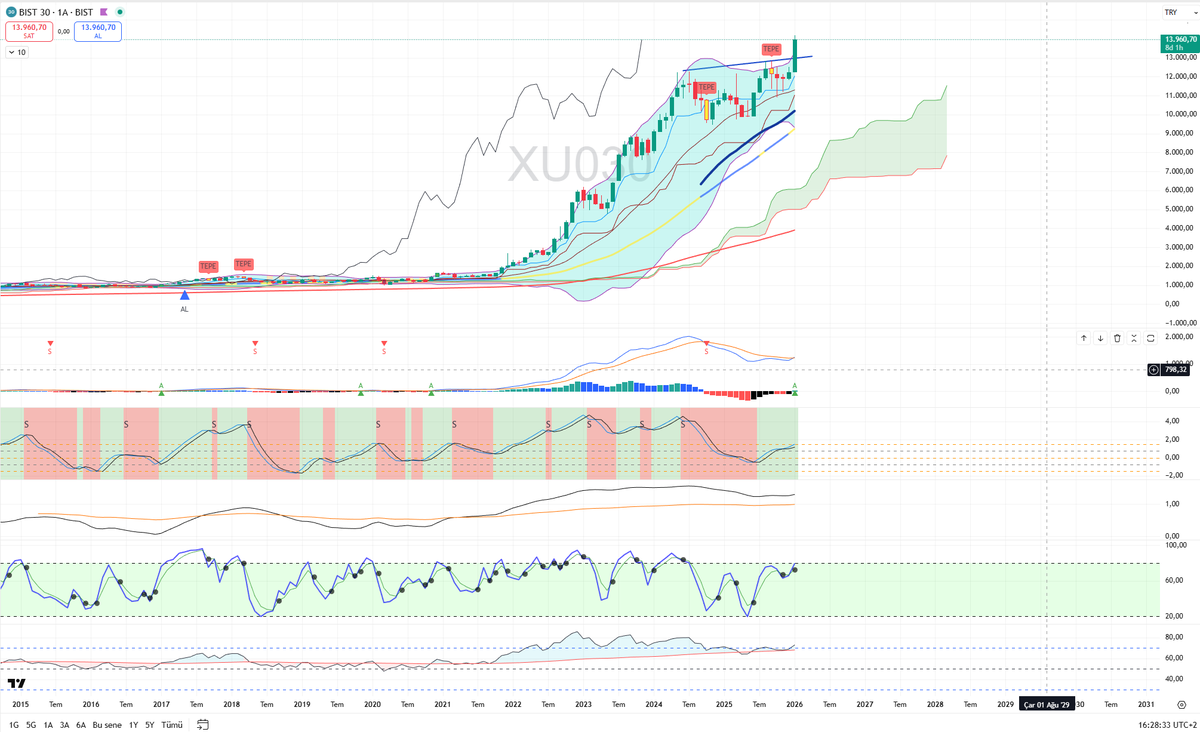Click the green A buy marker near 2026
The image size is (1200, 732).
[x=795, y=388]
